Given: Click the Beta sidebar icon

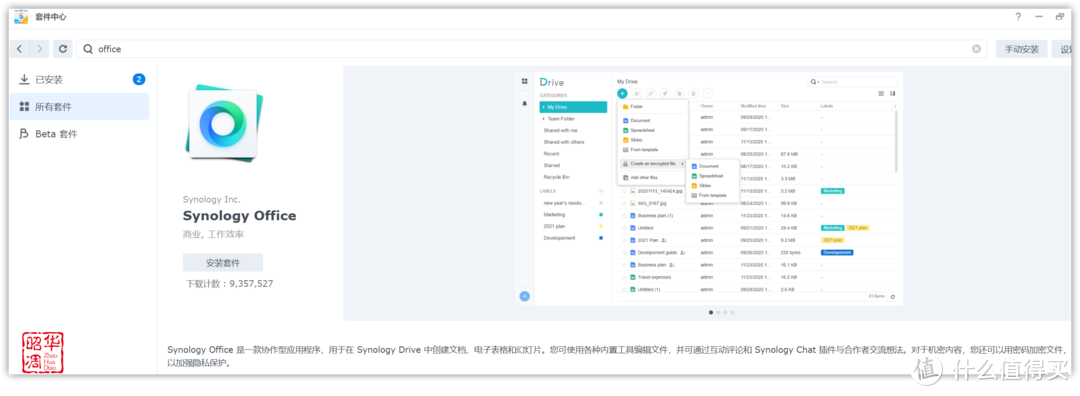Looking at the screenshot, I should (x=24, y=134).
